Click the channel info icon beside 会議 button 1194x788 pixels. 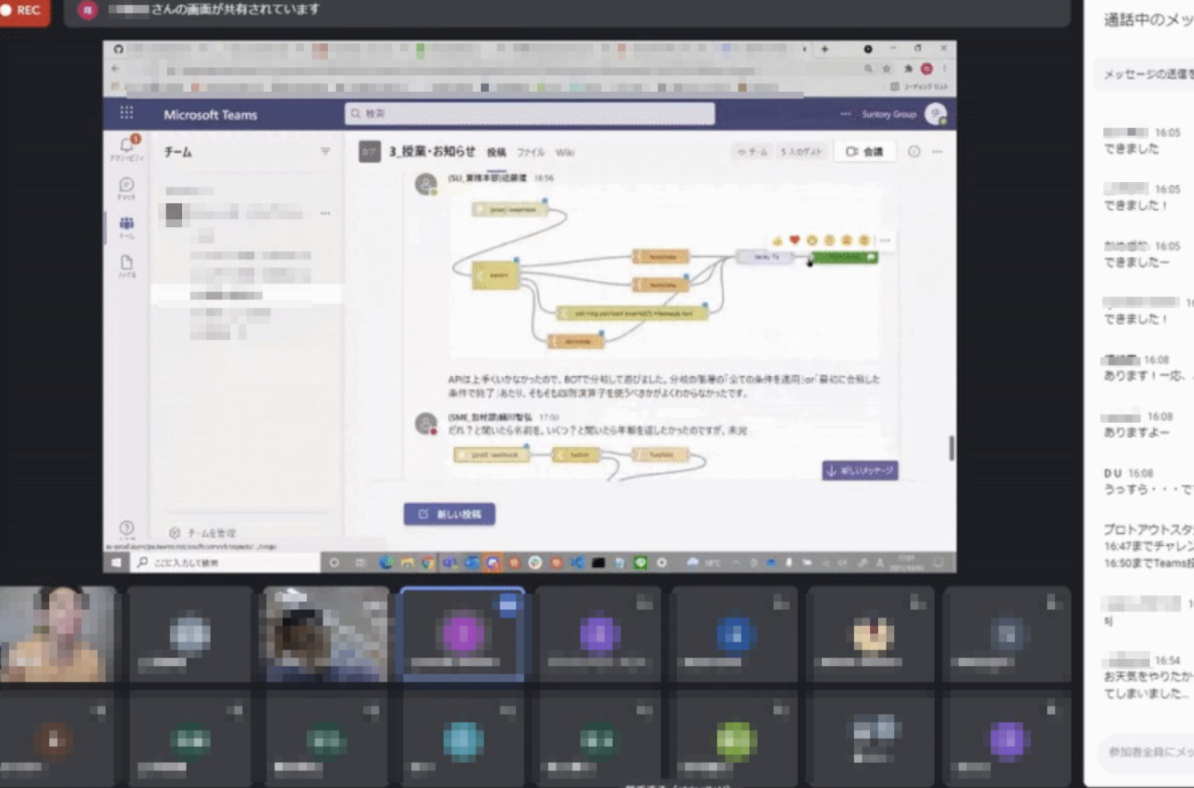tap(914, 152)
